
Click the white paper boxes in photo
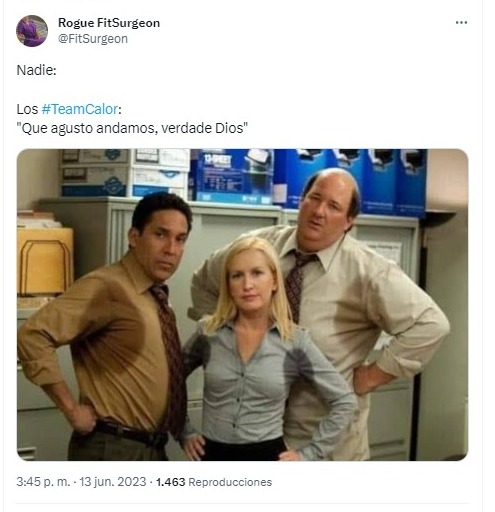125,173
